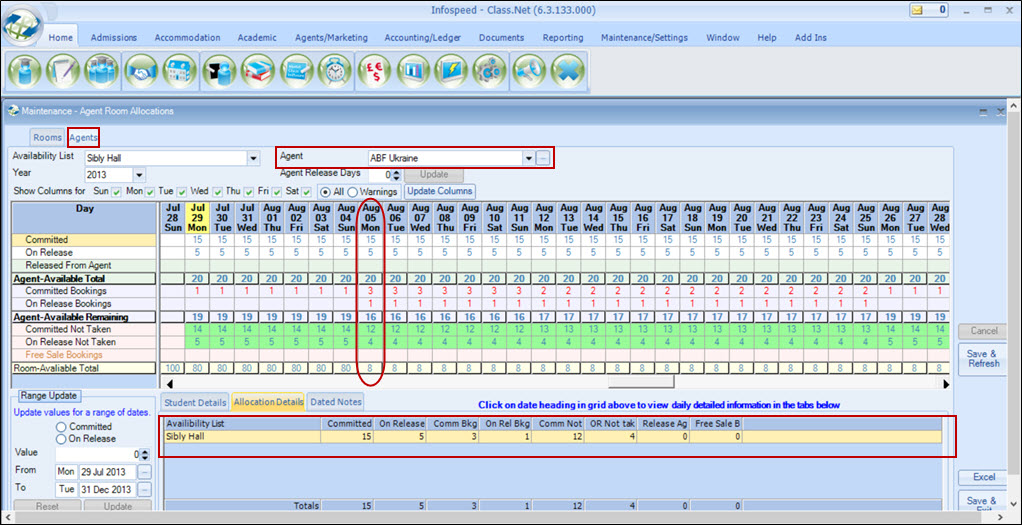
Task: Choose the On Release radio option
Action: click(x=61, y=439)
